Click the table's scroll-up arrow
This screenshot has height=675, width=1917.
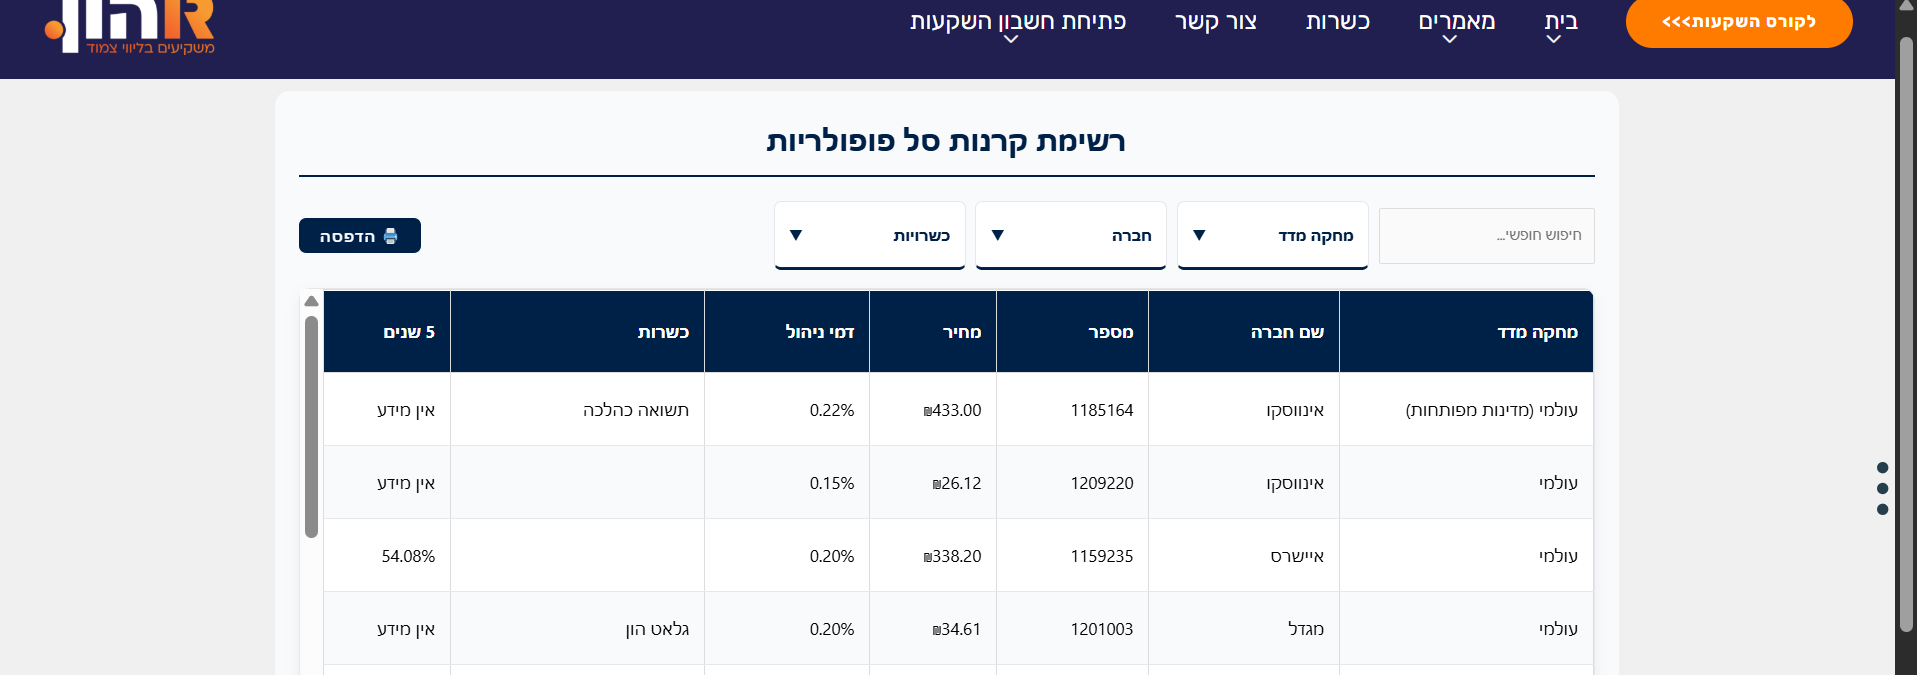pos(311,301)
